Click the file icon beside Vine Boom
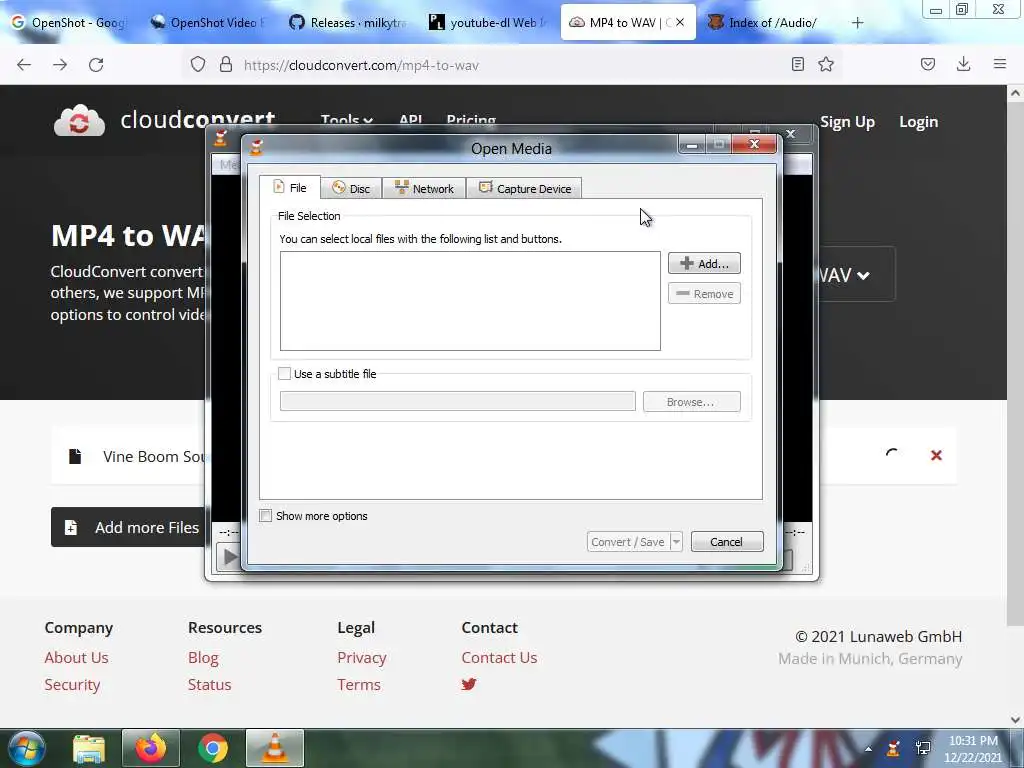1024x768 pixels. [75, 456]
